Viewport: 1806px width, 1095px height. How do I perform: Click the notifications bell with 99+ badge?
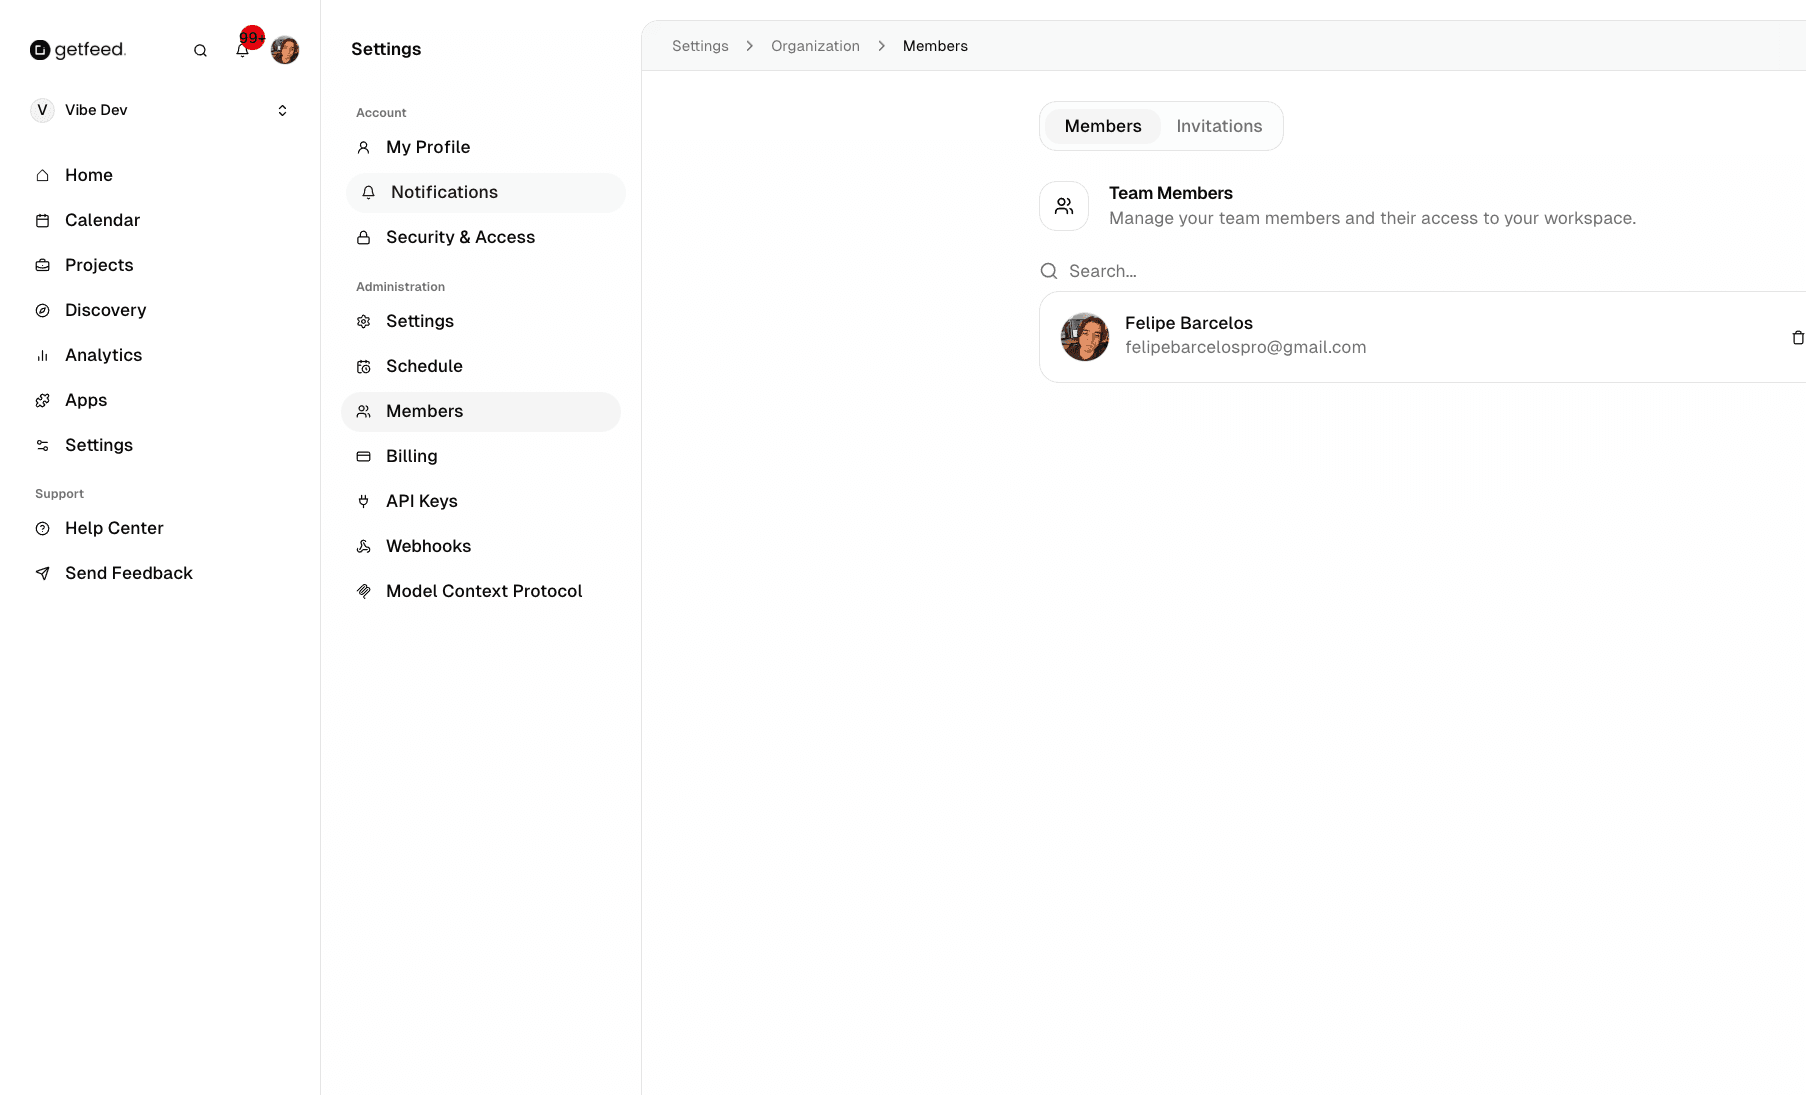pos(243,49)
